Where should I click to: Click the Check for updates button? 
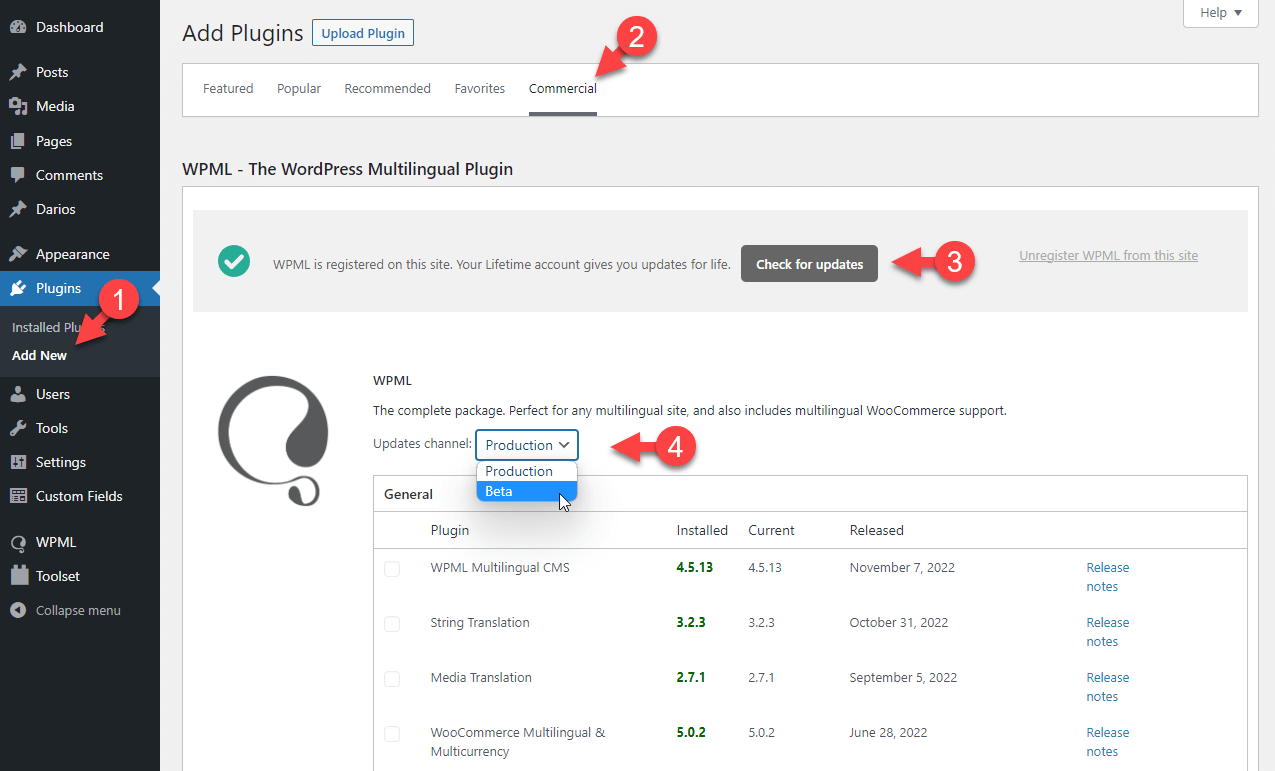[809, 264]
